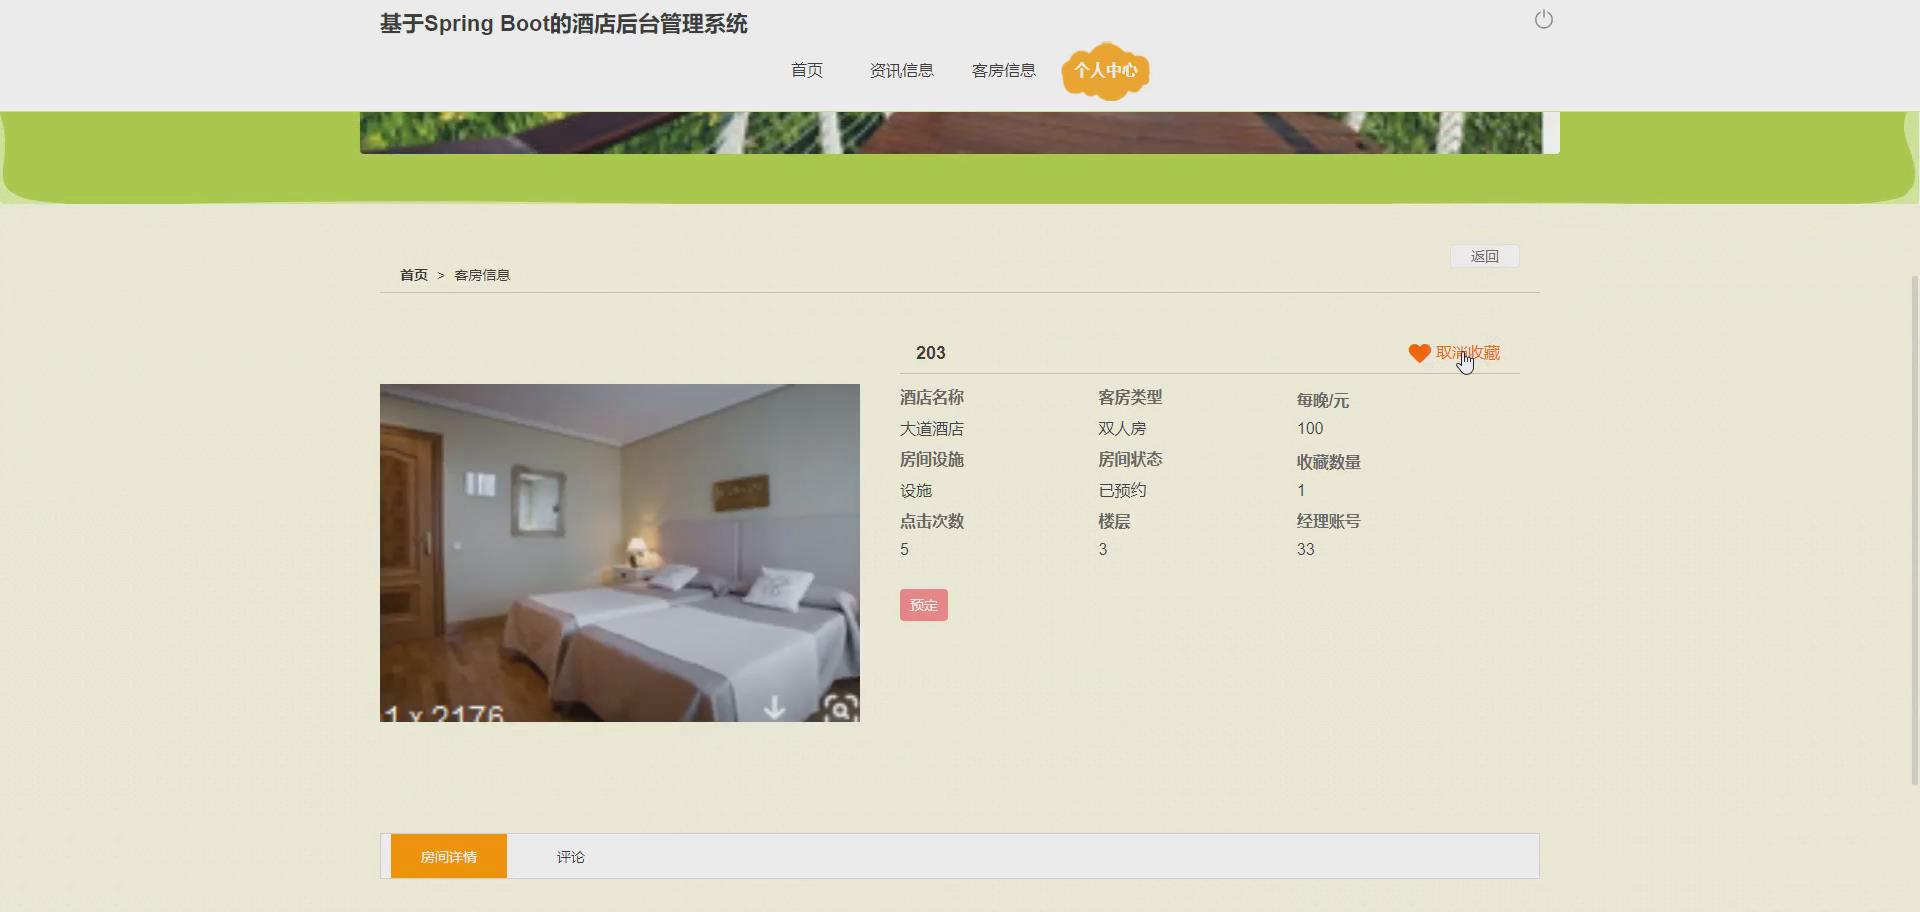The width and height of the screenshot is (1920, 912).
Task: Click the 取消收藏 link
Action: 1467,352
